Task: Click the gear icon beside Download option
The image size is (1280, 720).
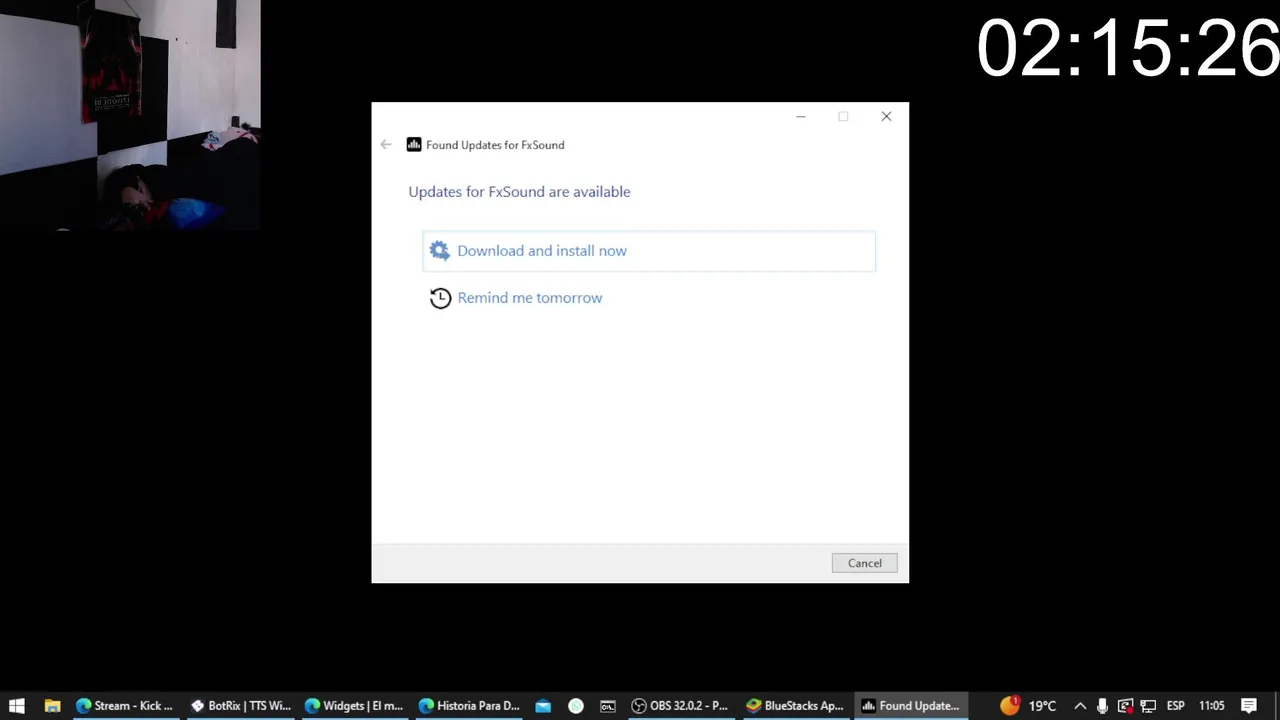Action: click(x=440, y=251)
